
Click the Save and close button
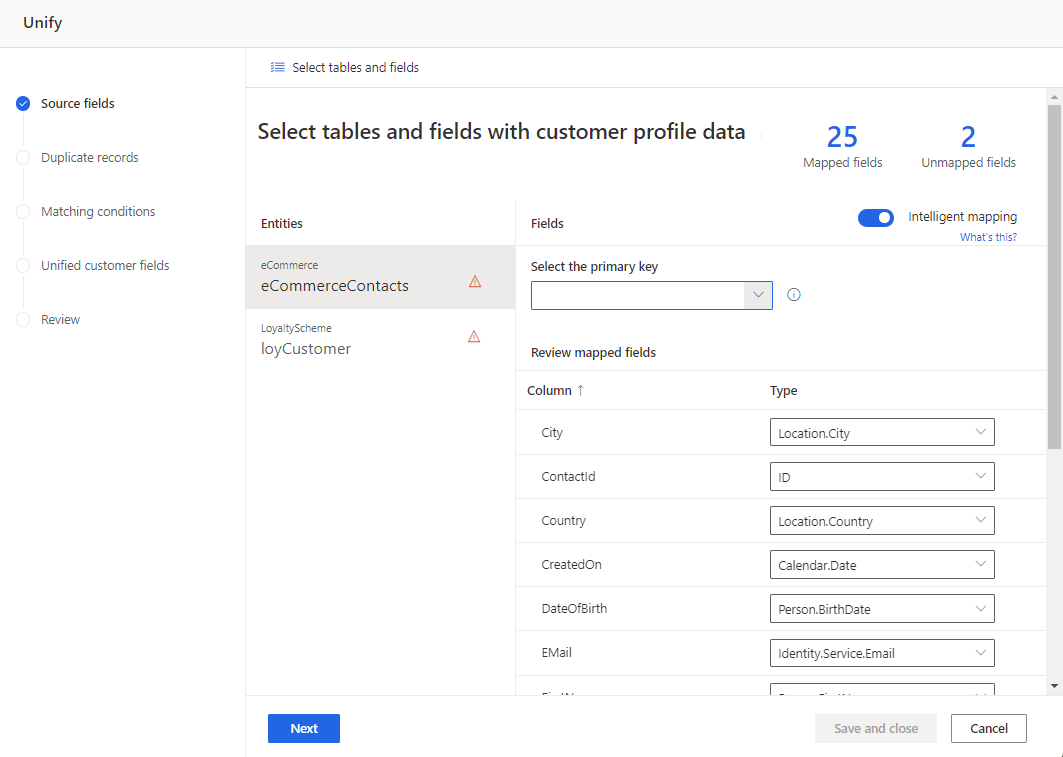876,729
